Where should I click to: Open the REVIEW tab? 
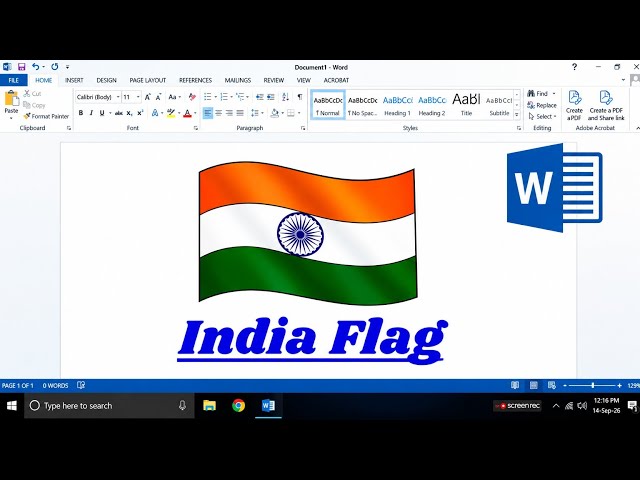pos(273,80)
